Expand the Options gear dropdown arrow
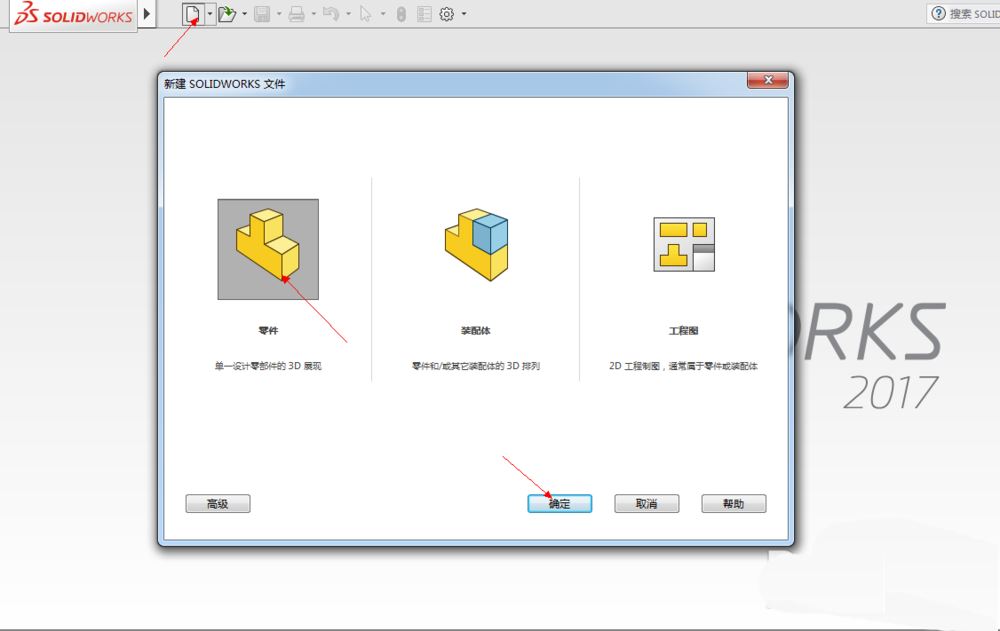Viewport: 1000px width, 631px height. [464, 13]
